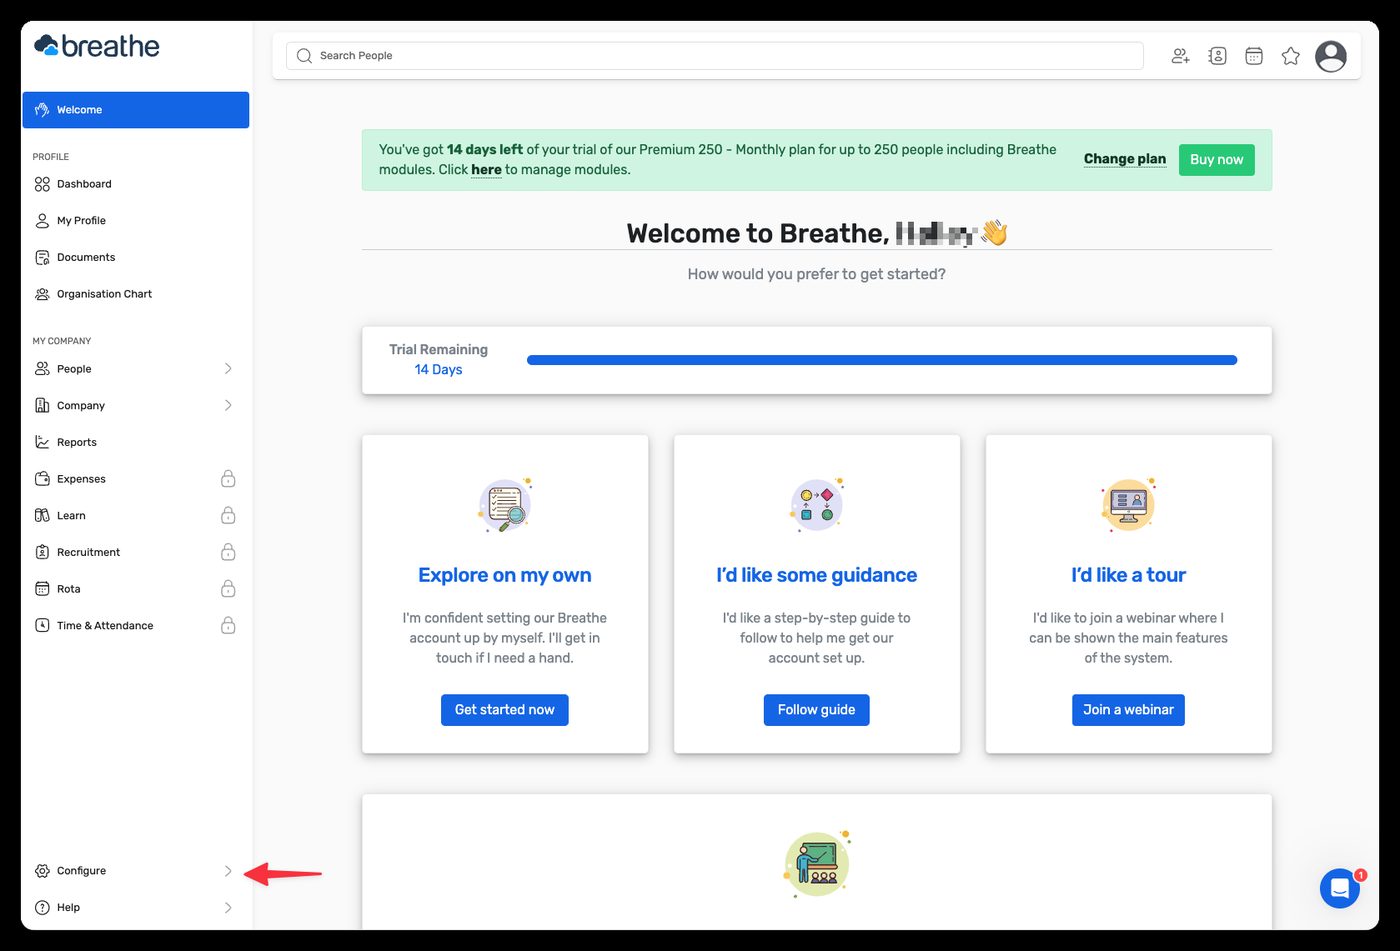Open the Welcome menu item
The image size is (1400, 951).
(x=136, y=110)
